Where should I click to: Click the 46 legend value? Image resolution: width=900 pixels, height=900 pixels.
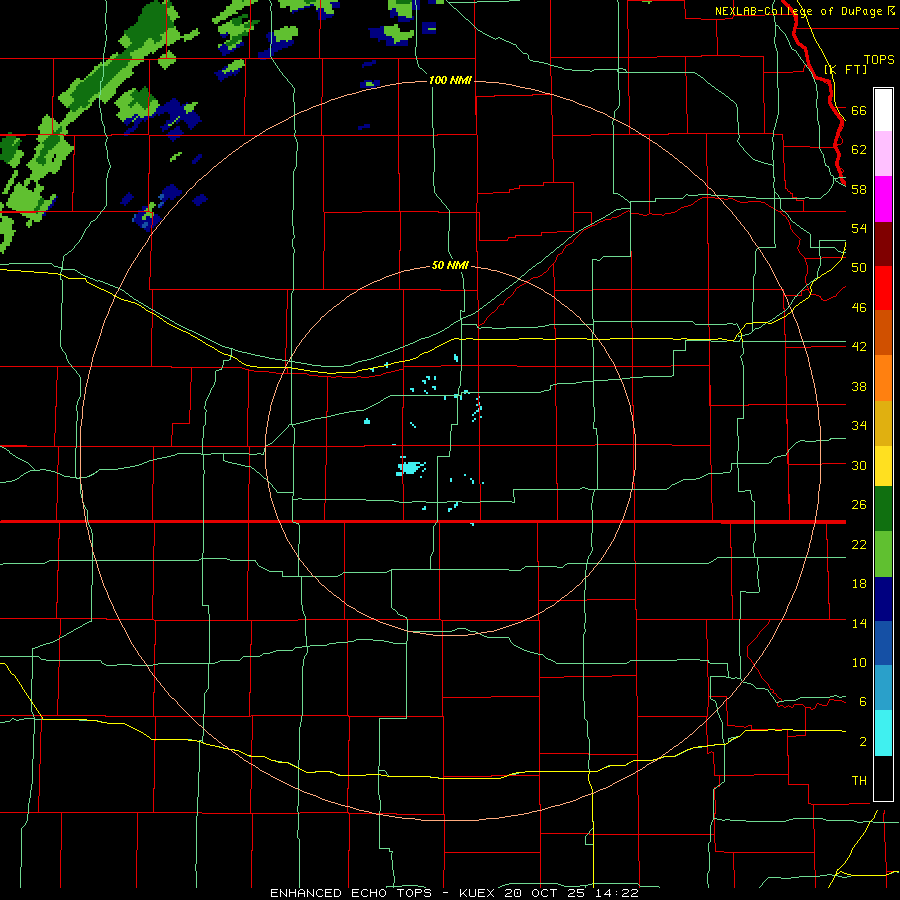[x=859, y=308]
